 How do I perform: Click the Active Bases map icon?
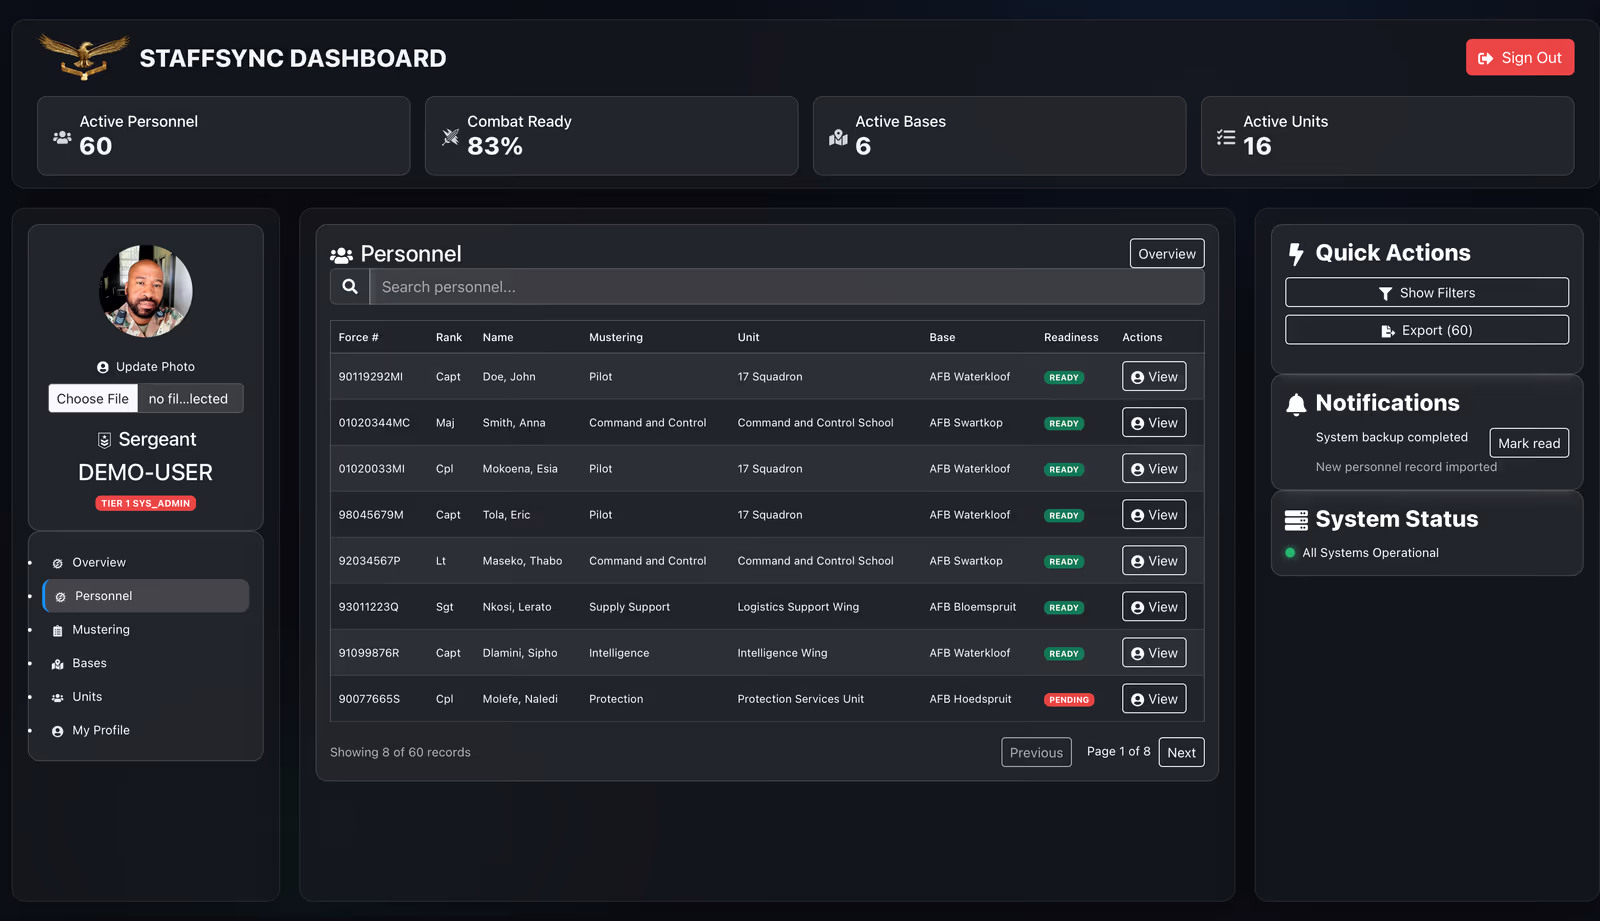tap(838, 137)
